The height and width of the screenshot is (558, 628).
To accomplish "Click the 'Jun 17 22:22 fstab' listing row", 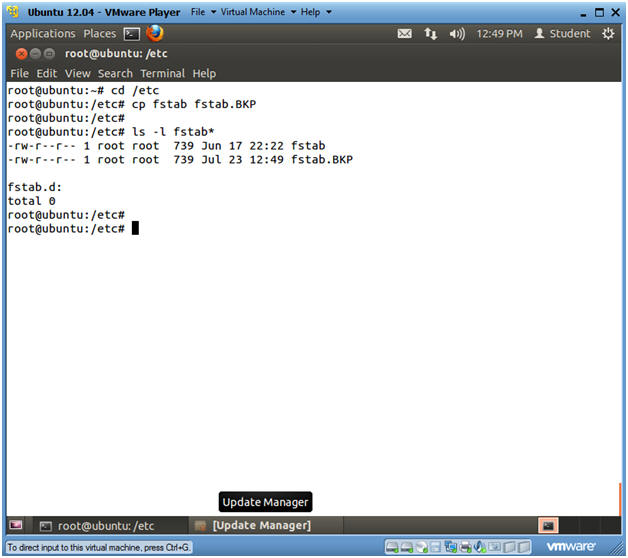I will tap(166, 146).
